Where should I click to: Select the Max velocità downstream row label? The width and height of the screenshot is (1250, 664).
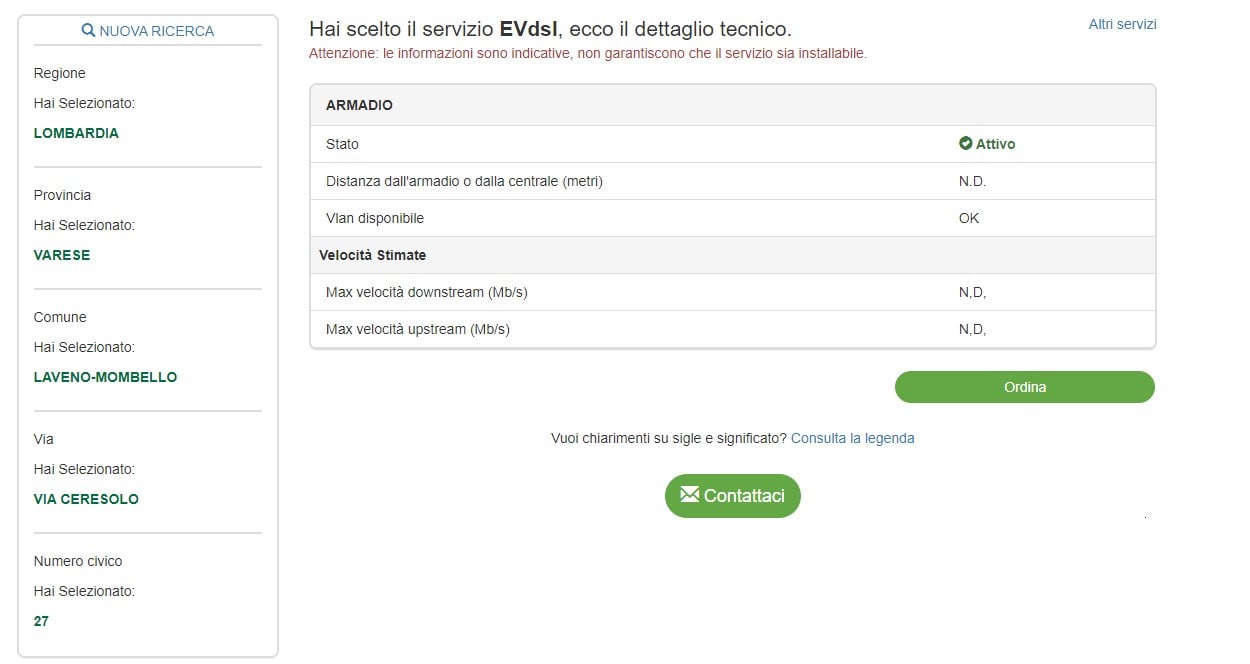426,292
